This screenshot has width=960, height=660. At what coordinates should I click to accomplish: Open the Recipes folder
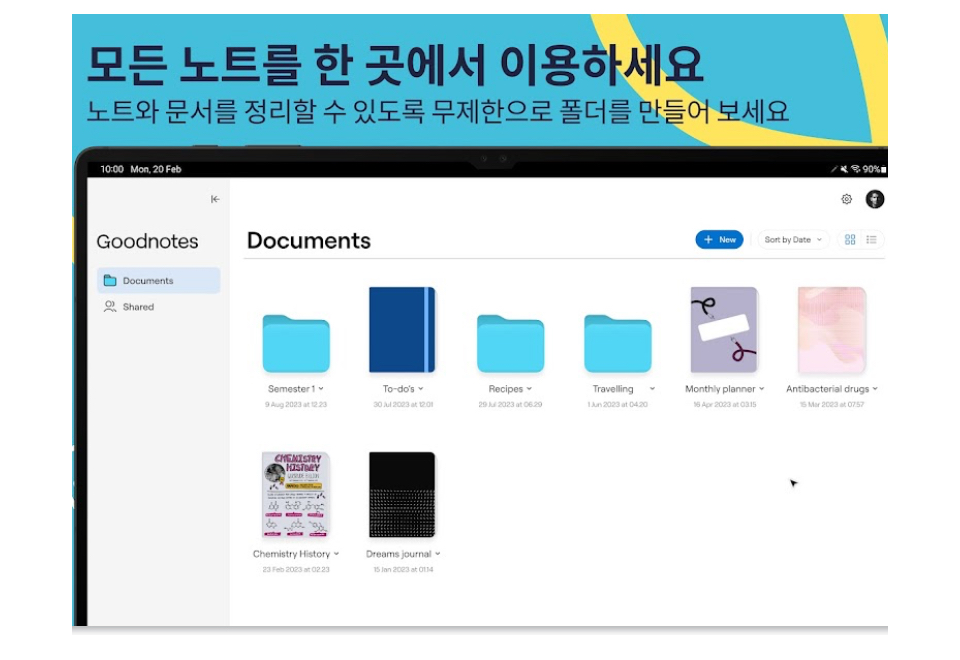(510, 343)
